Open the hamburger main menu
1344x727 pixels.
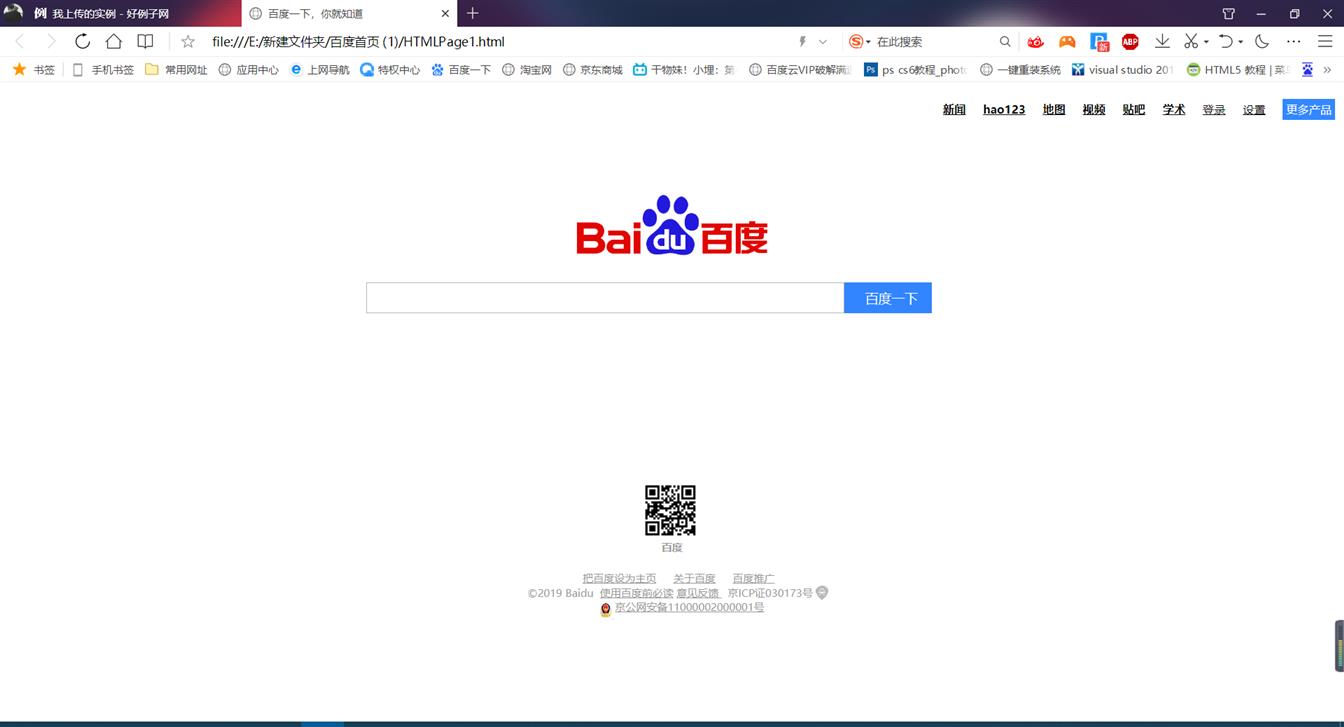[1325, 41]
